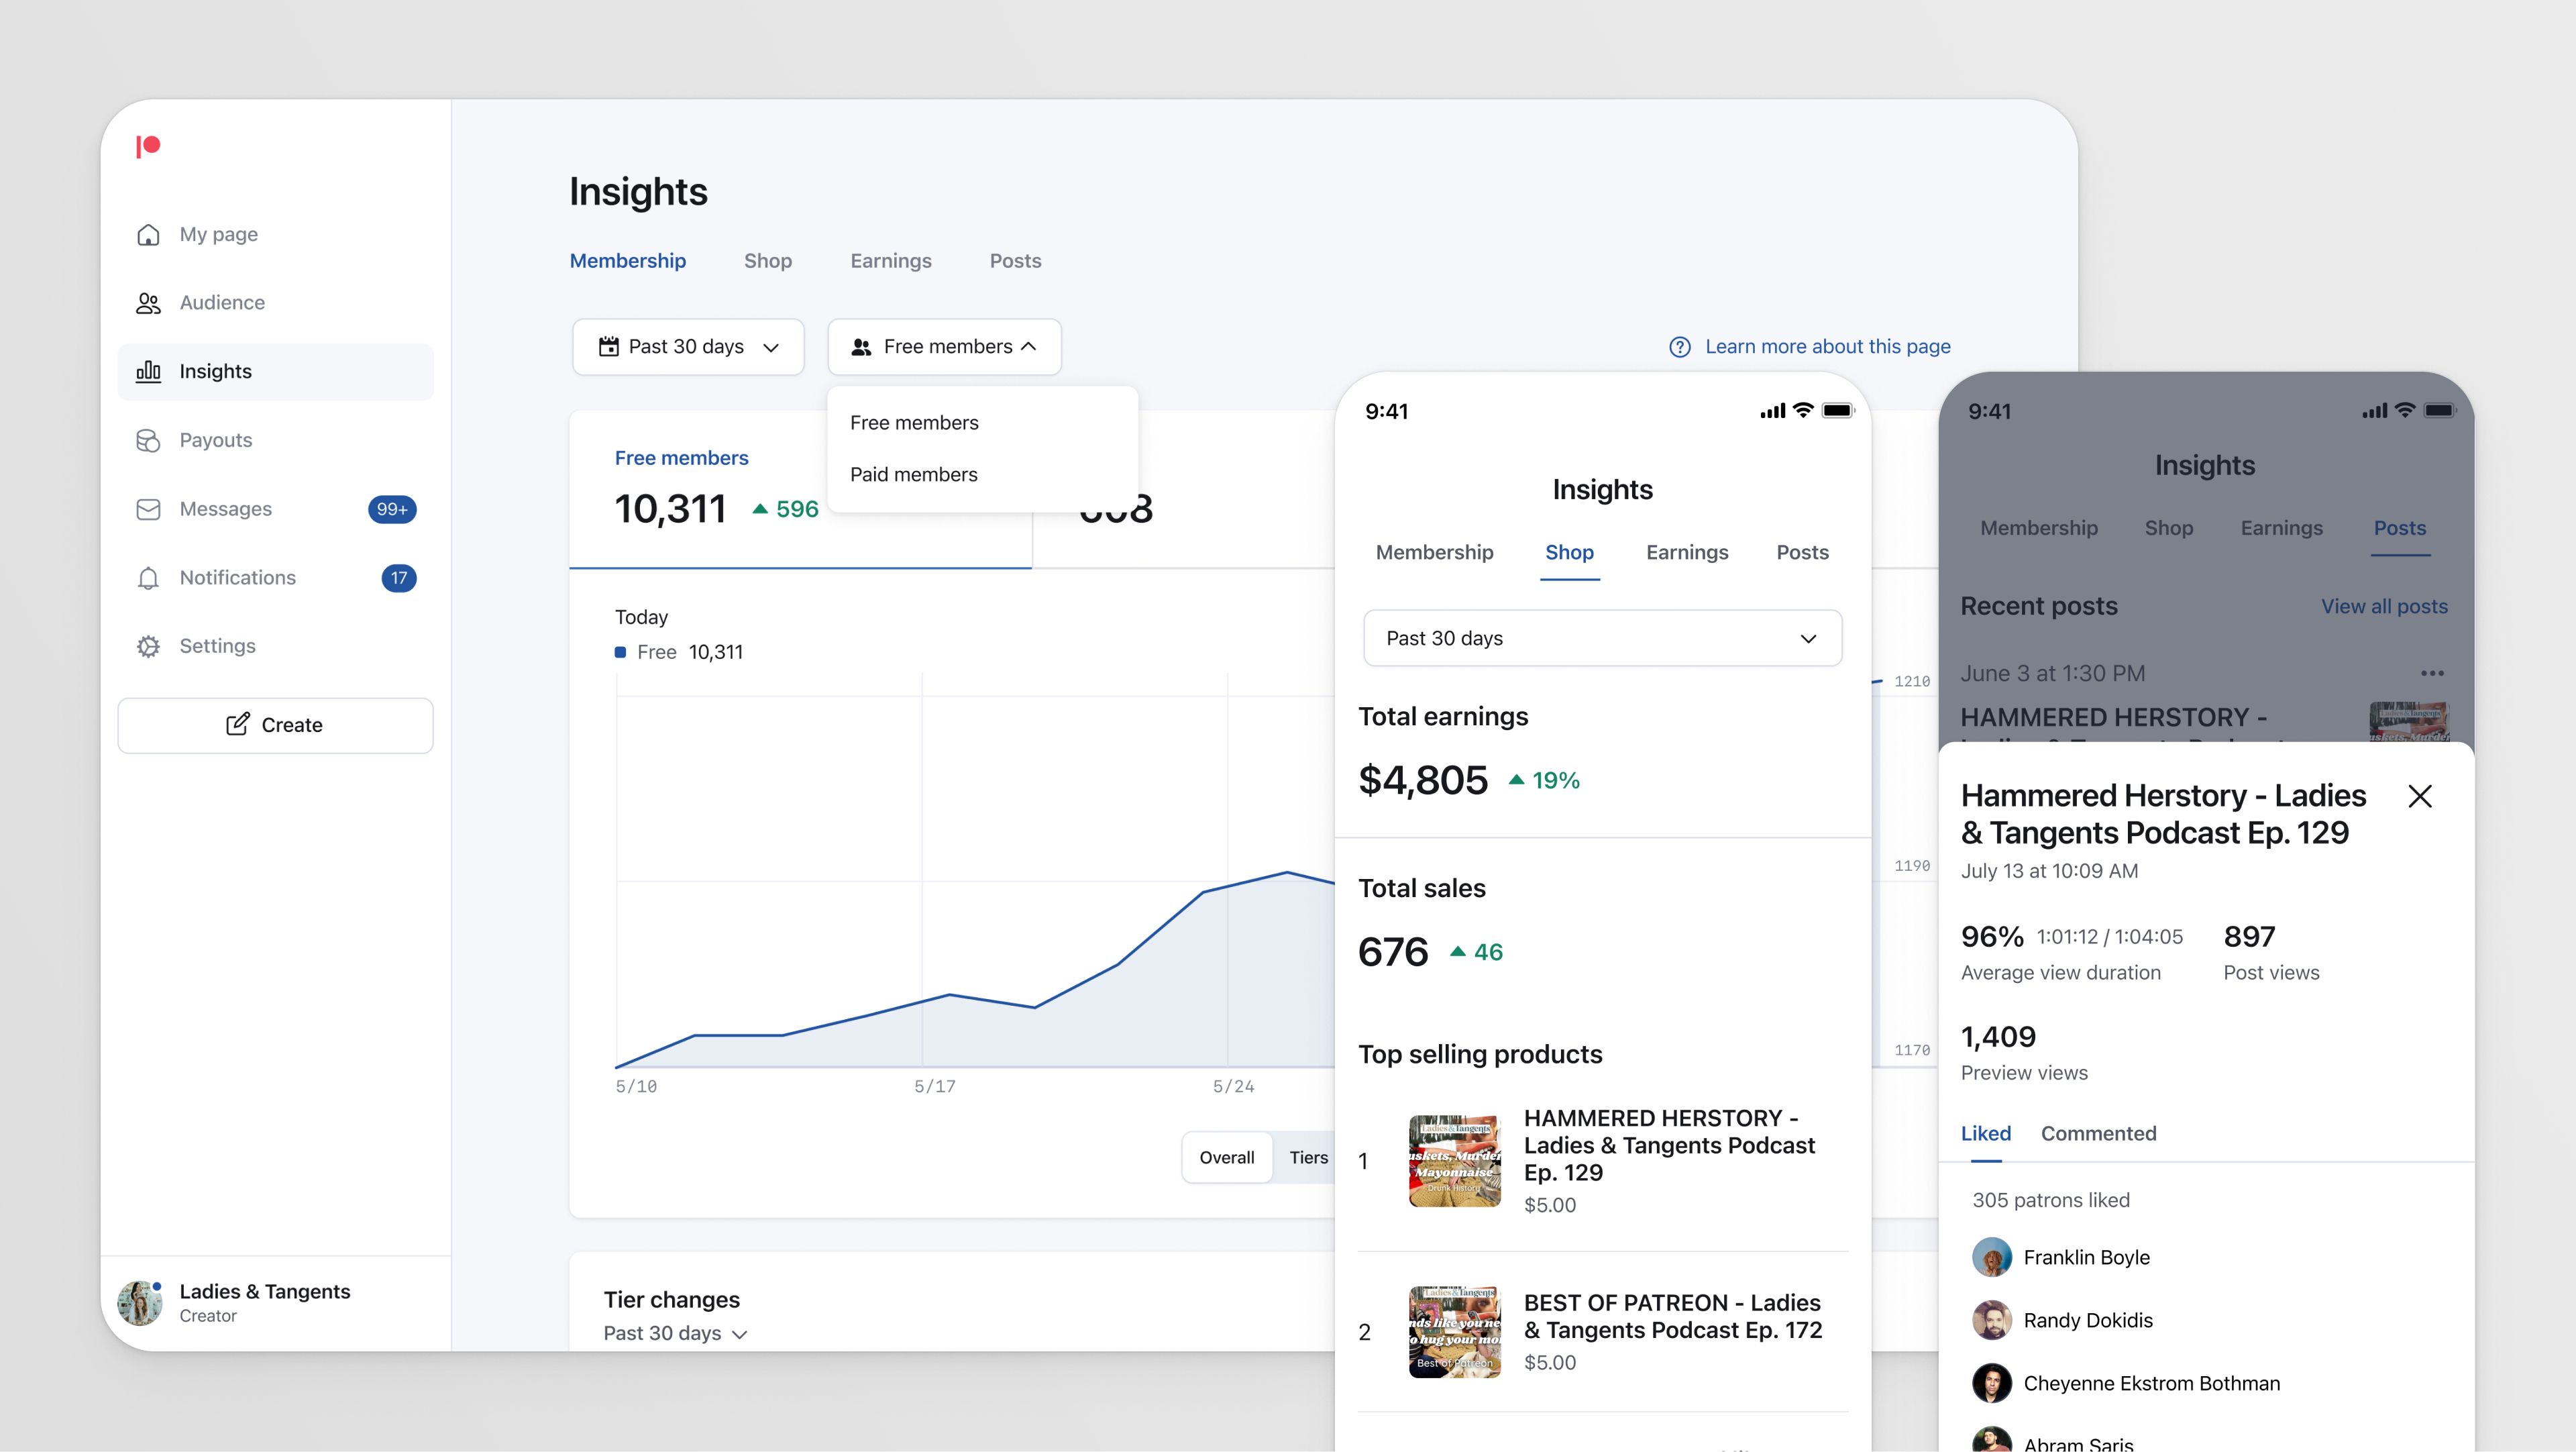Select Paid members from dropdown

coord(913,472)
